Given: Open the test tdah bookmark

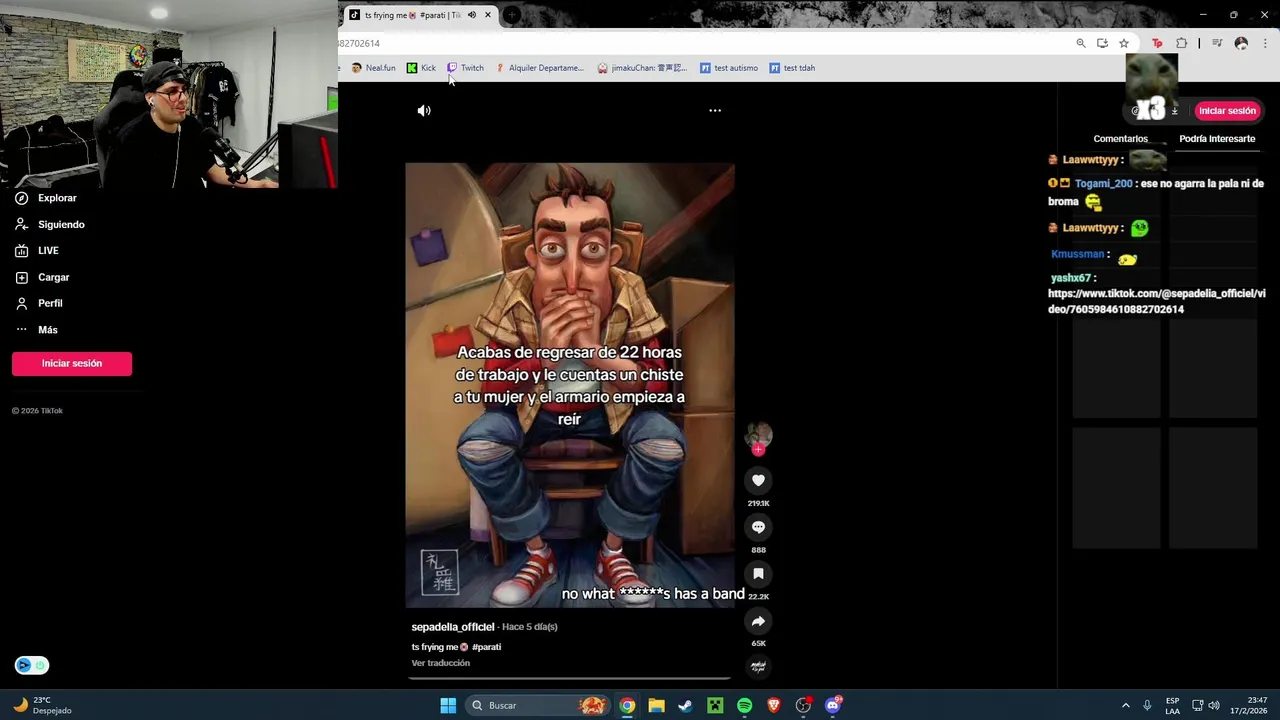Looking at the screenshot, I should [x=791, y=68].
